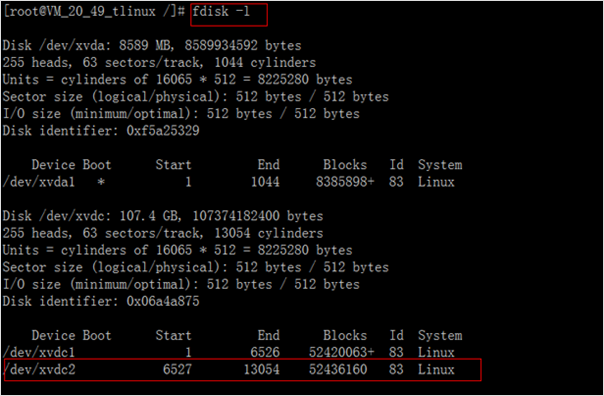Click the shell prompt root@VM_20_49_tlinux
Image resolution: width=604 pixels, height=396 pixels.
tap(82, 12)
